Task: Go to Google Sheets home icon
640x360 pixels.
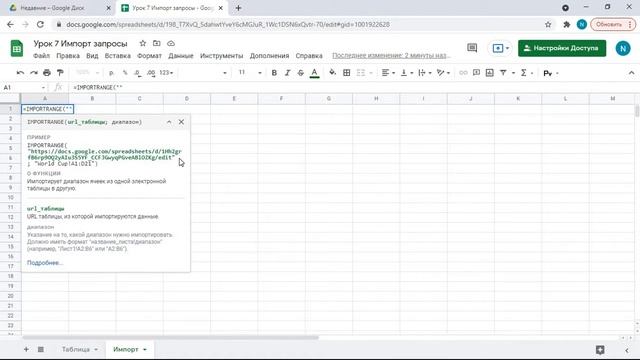Action: 17,49
